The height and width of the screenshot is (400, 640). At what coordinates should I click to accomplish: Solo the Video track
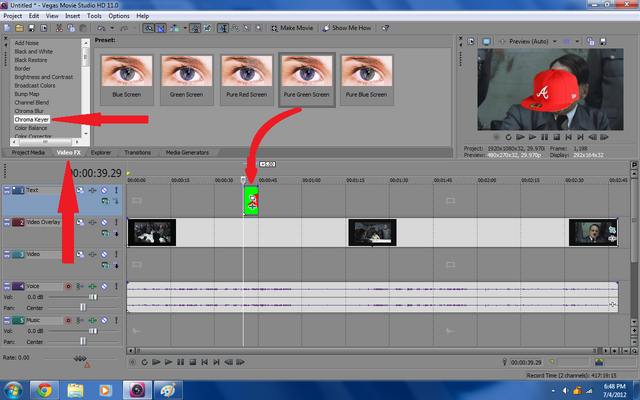[x=116, y=254]
